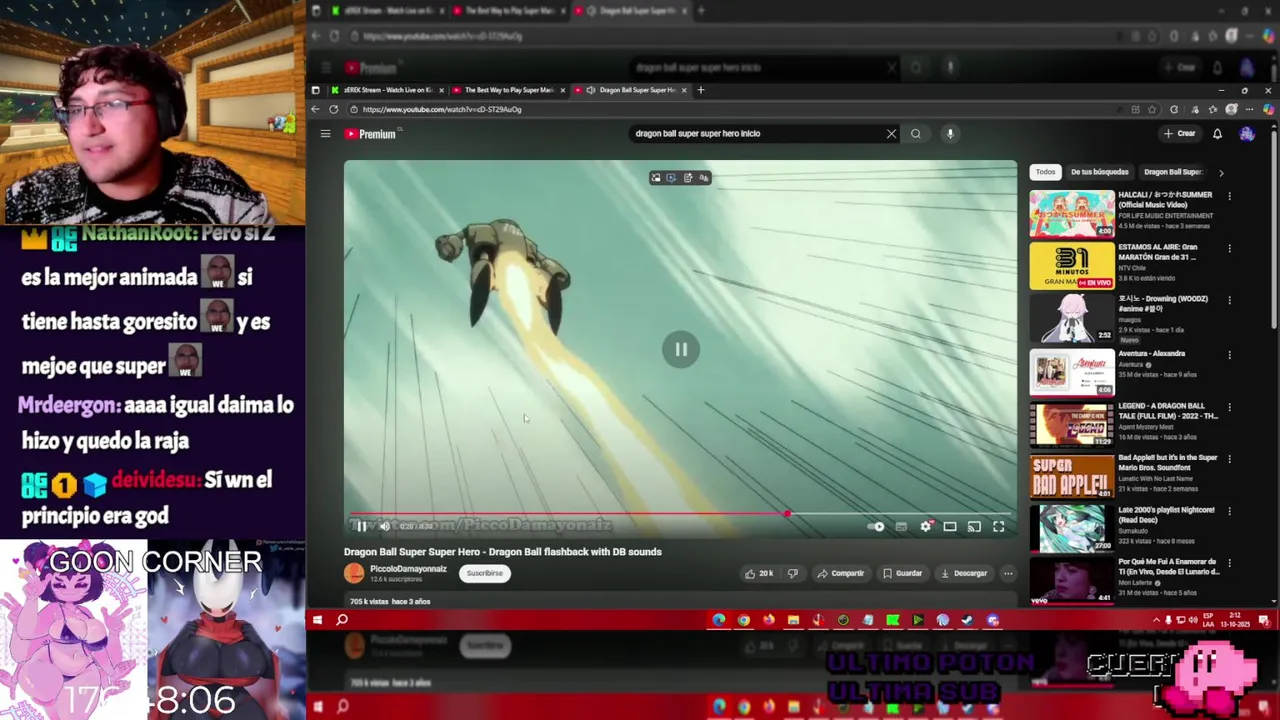Open options for Drowning video
Image resolution: width=1280 pixels, height=720 pixels.
1229,301
